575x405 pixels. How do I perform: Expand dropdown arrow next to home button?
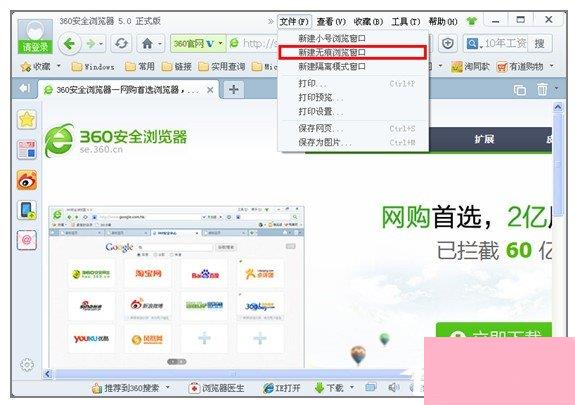tap(160, 44)
